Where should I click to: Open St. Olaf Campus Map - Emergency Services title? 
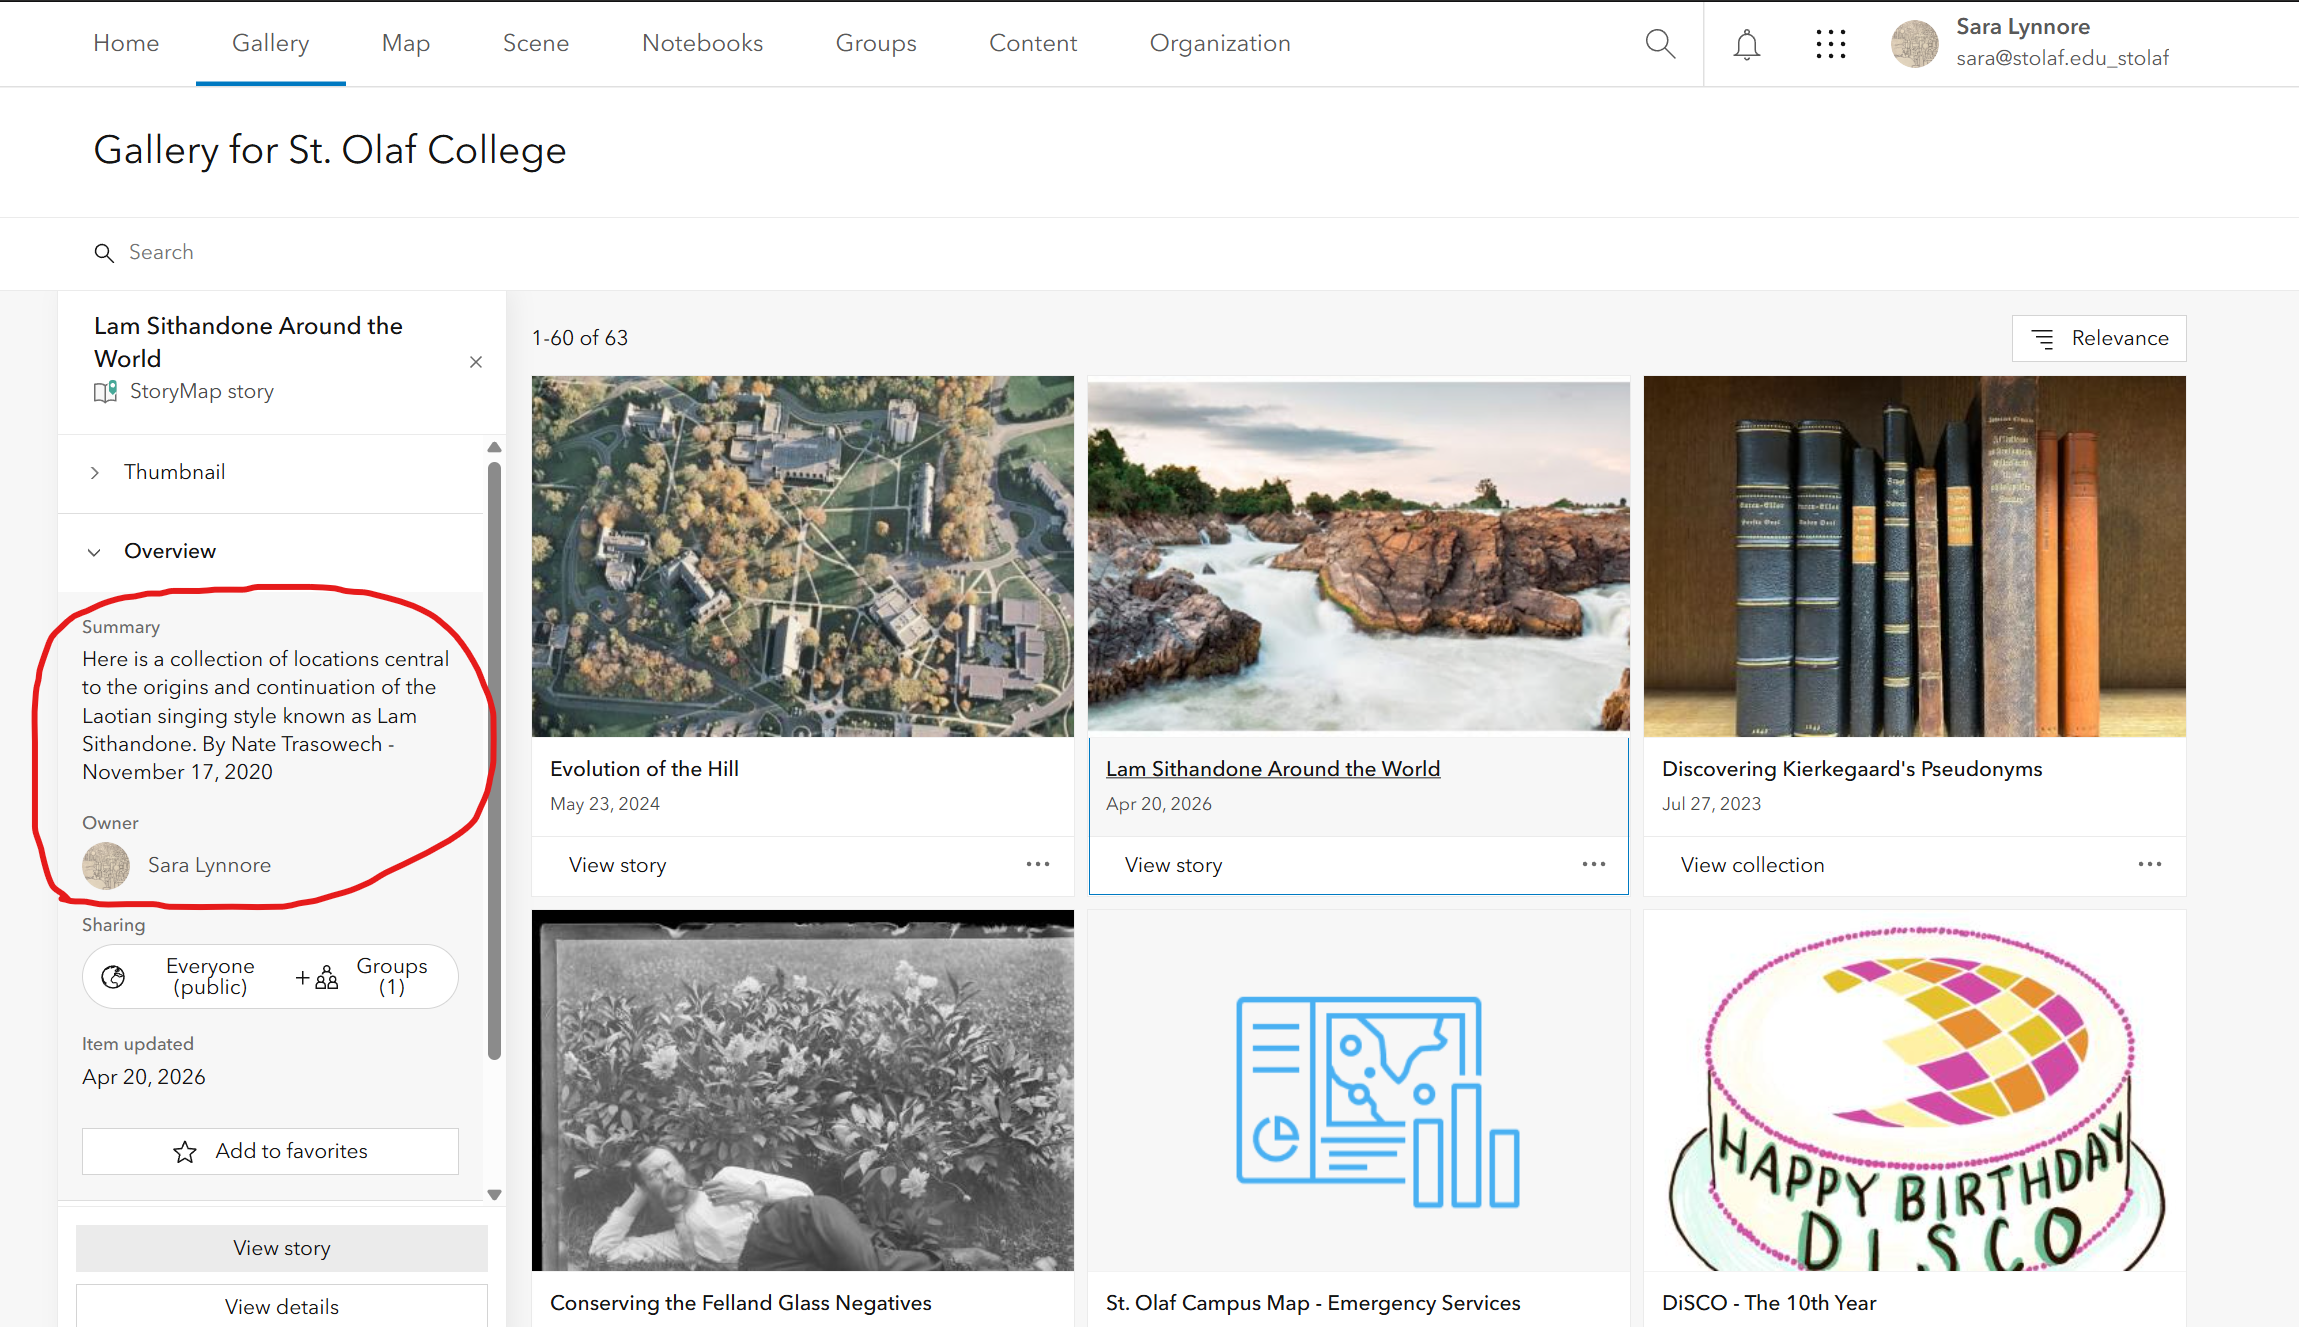[1313, 1303]
